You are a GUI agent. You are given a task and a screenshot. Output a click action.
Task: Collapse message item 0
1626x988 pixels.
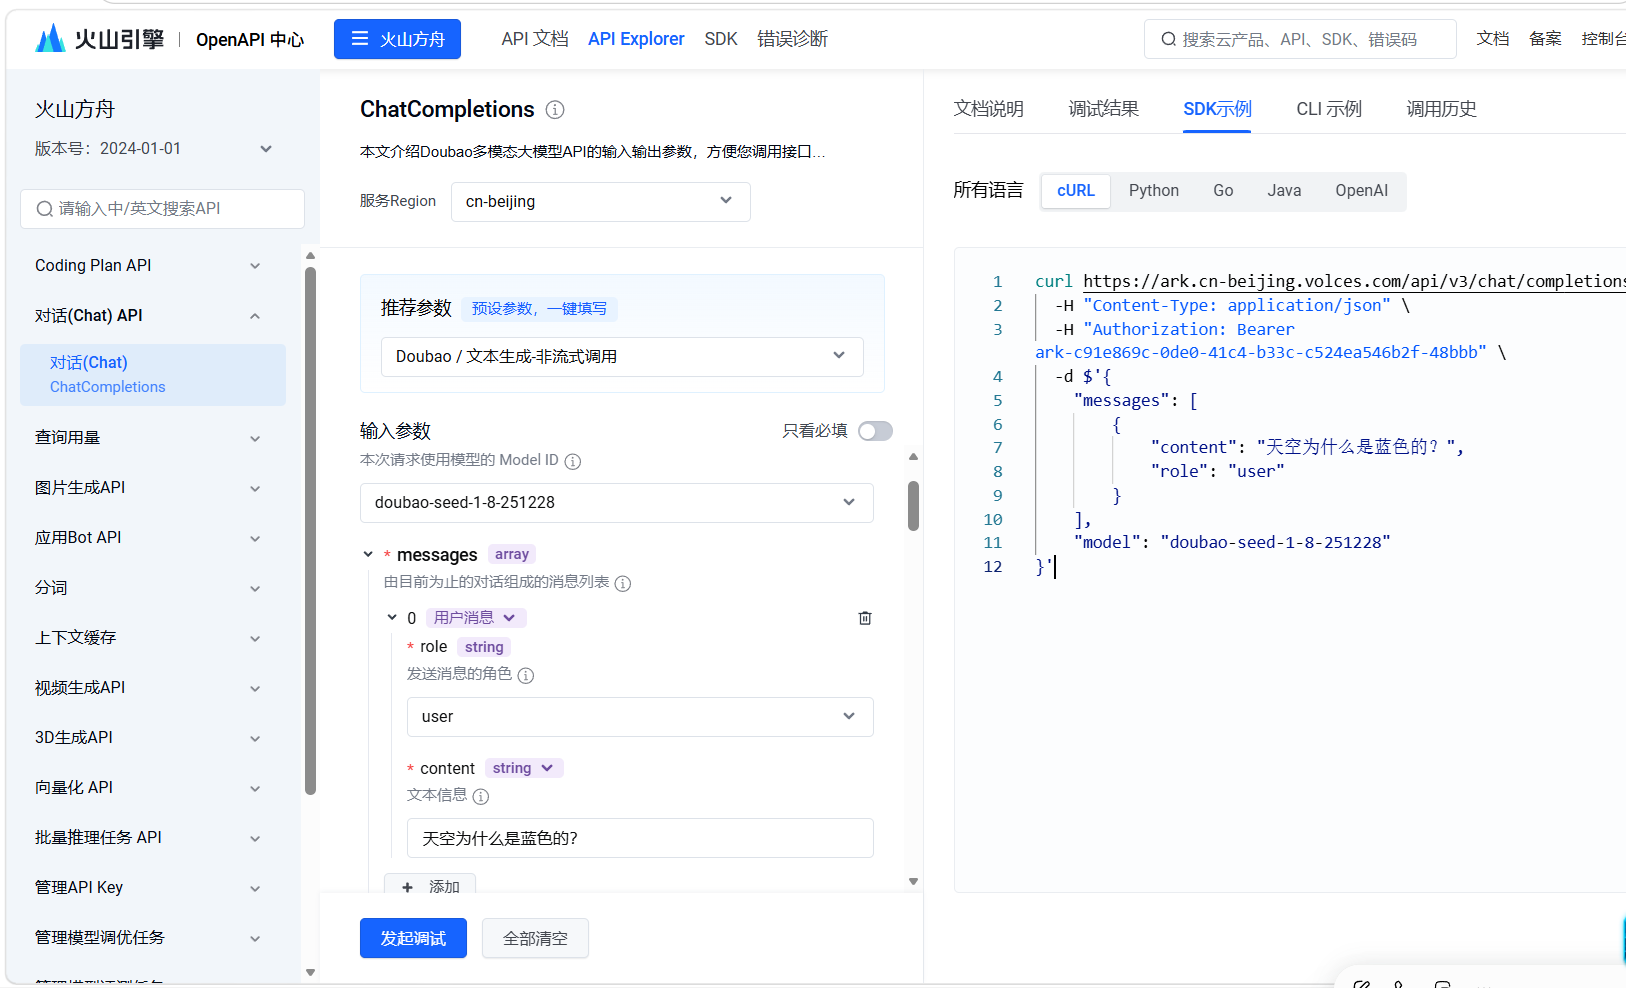[x=392, y=618]
